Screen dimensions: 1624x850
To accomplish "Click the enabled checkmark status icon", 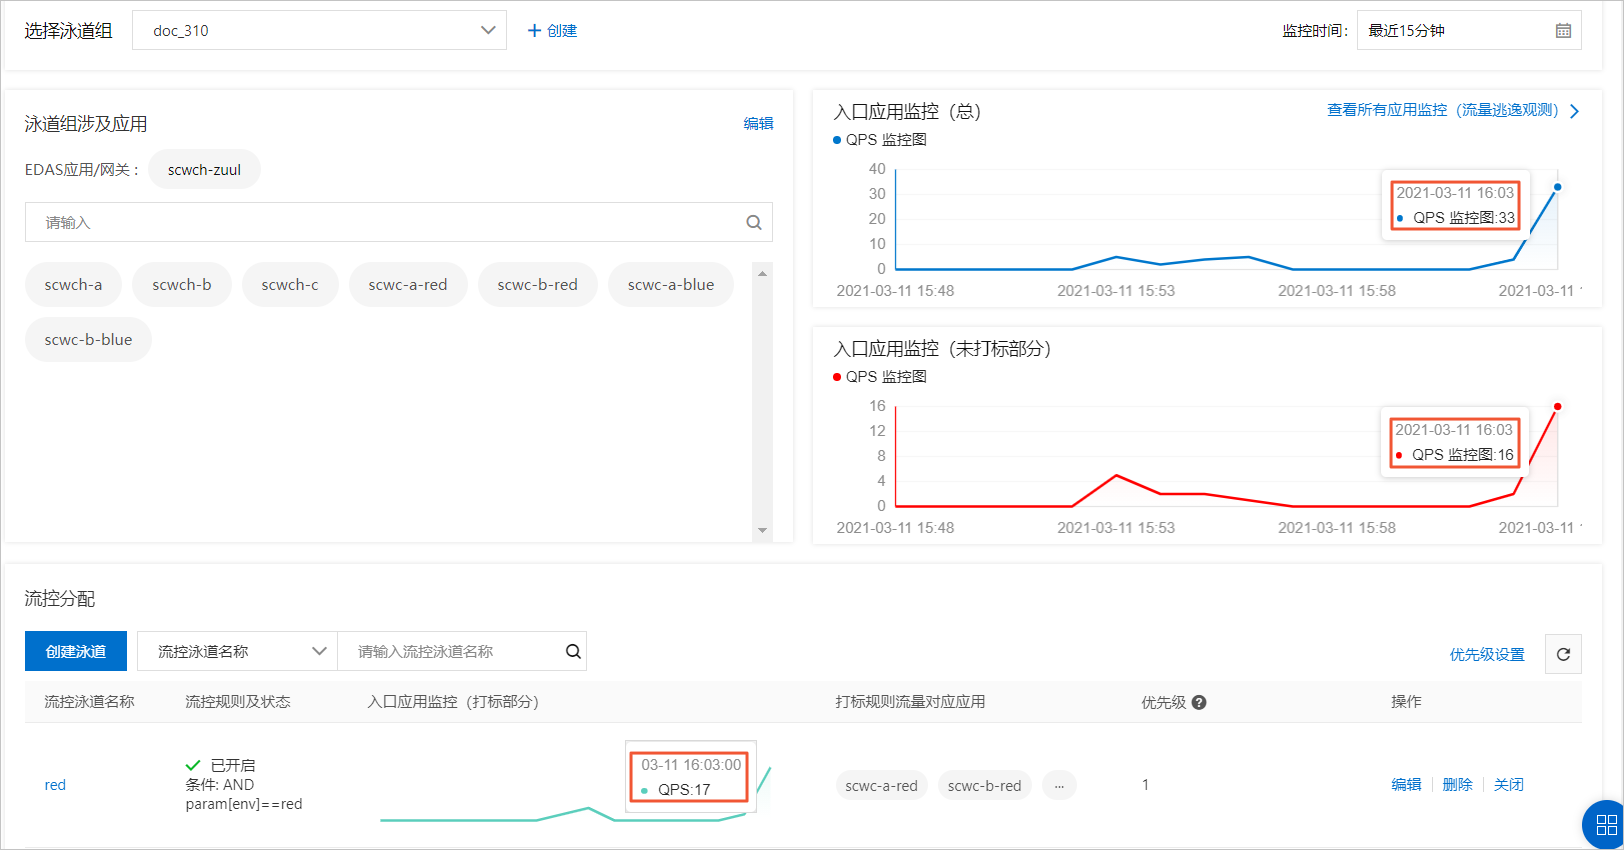I will 193,765.
